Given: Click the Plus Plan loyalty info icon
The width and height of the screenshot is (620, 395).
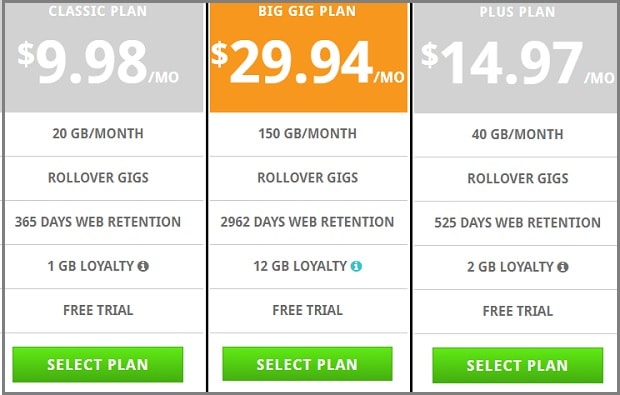Looking at the screenshot, I should (x=563, y=267).
